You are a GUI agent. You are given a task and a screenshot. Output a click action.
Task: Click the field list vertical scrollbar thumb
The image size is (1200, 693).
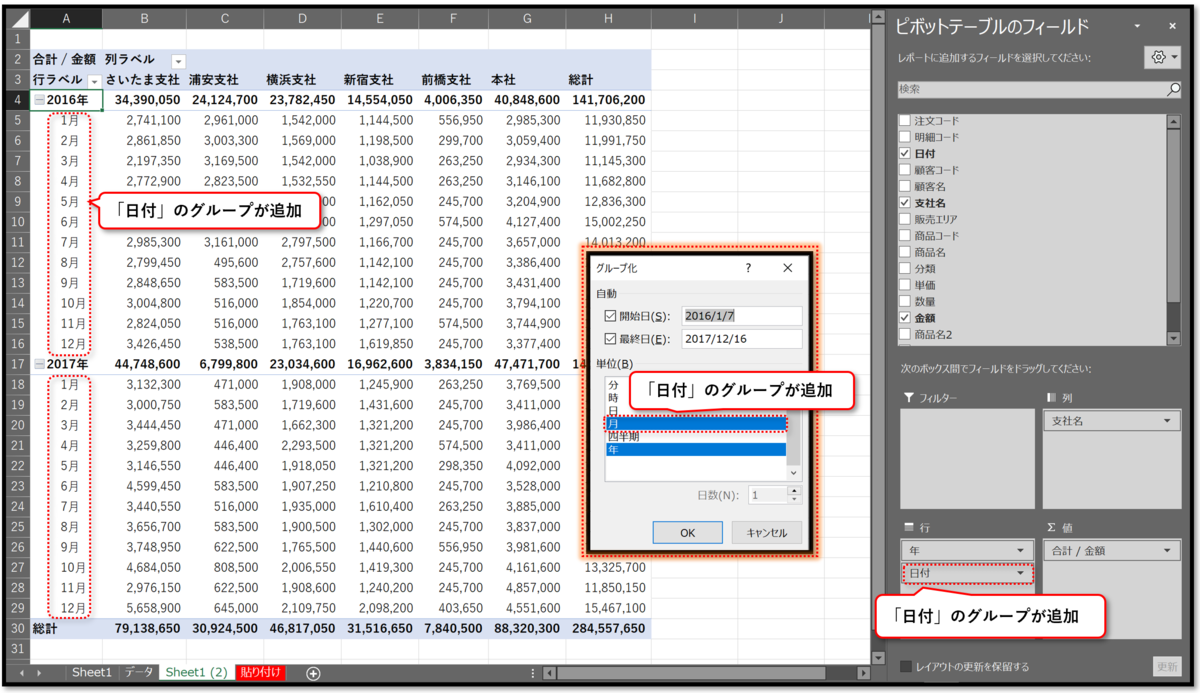coord(1174,214)
